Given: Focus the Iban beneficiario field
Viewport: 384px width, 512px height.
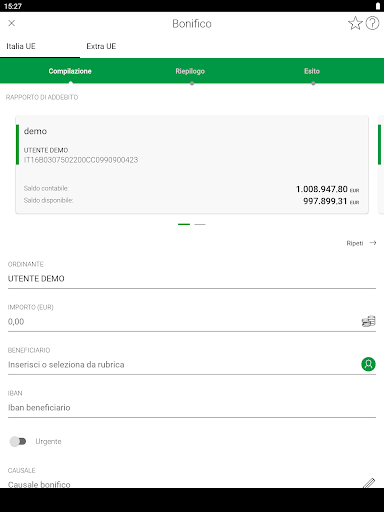Looking at the screenshot, I should point(192,408).
